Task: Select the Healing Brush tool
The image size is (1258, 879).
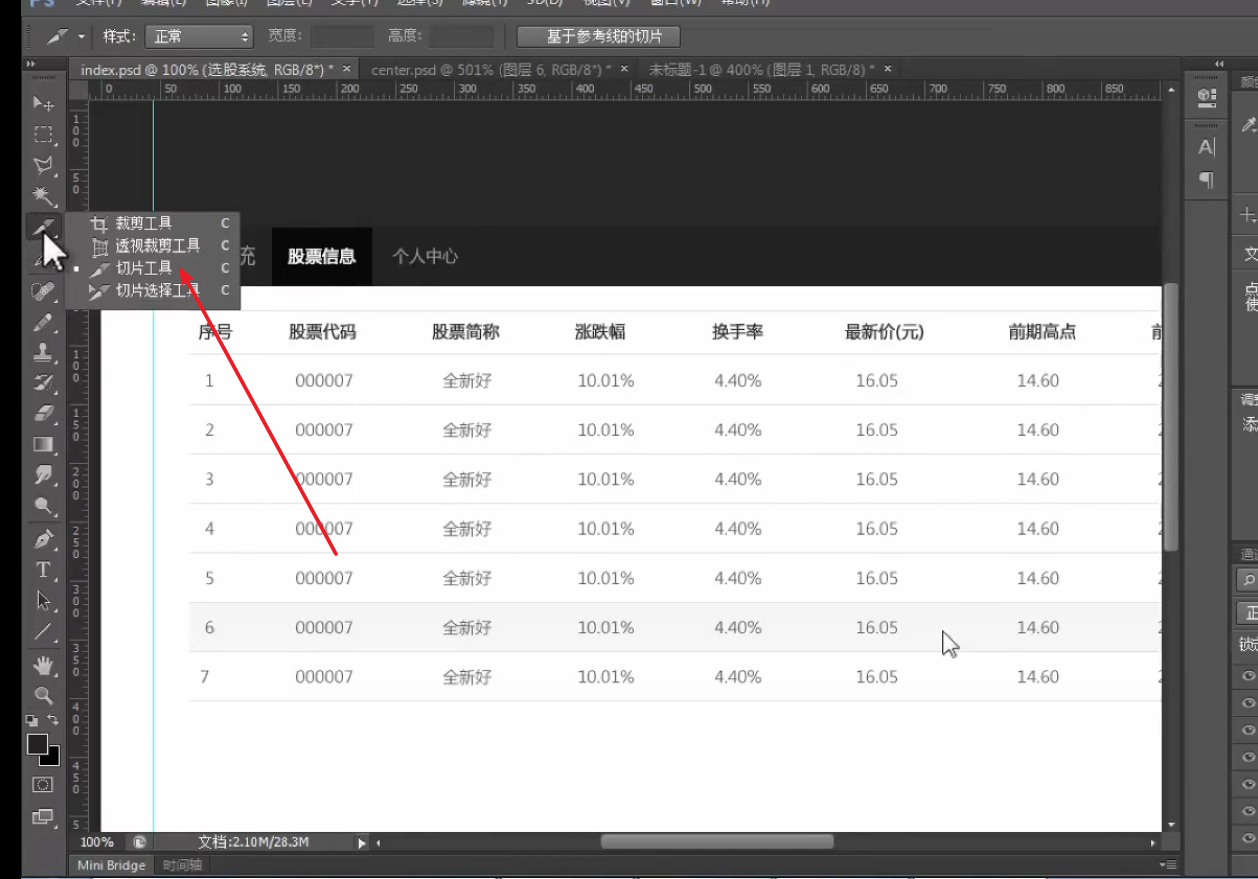Action: [43, 291]
